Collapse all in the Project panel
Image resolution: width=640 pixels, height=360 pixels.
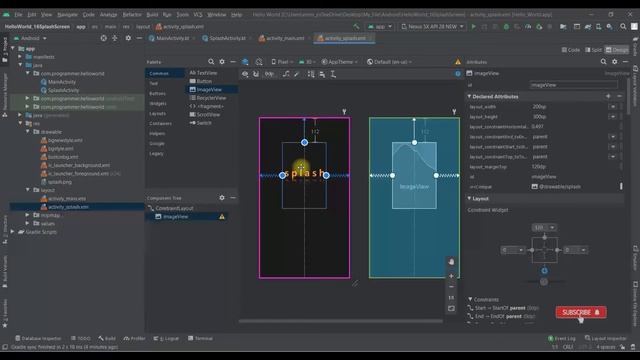point(115,38)
